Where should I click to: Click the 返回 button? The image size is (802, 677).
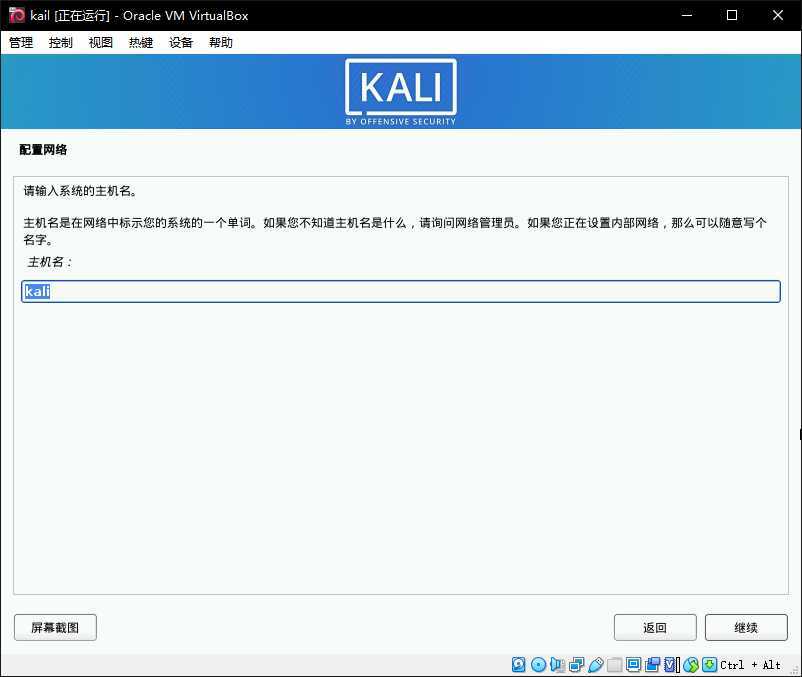coord(655,627)
